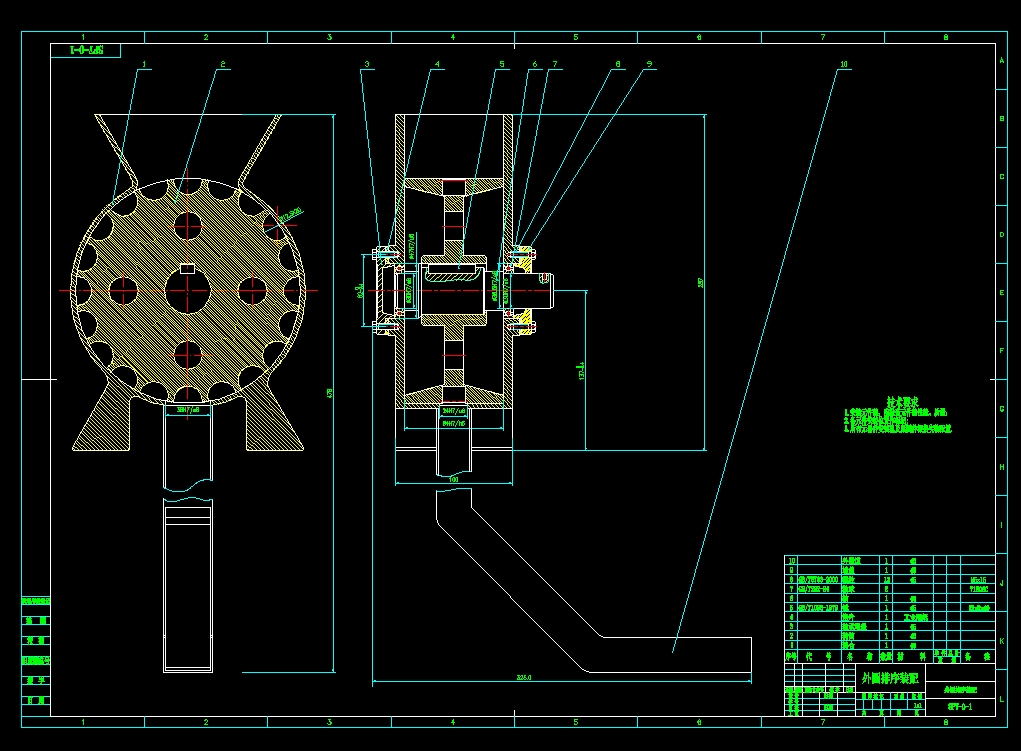Click the 24H7/u8 fit dimension below housing
The height and width of the screenshot is (751, 1021).
(454, 411)
